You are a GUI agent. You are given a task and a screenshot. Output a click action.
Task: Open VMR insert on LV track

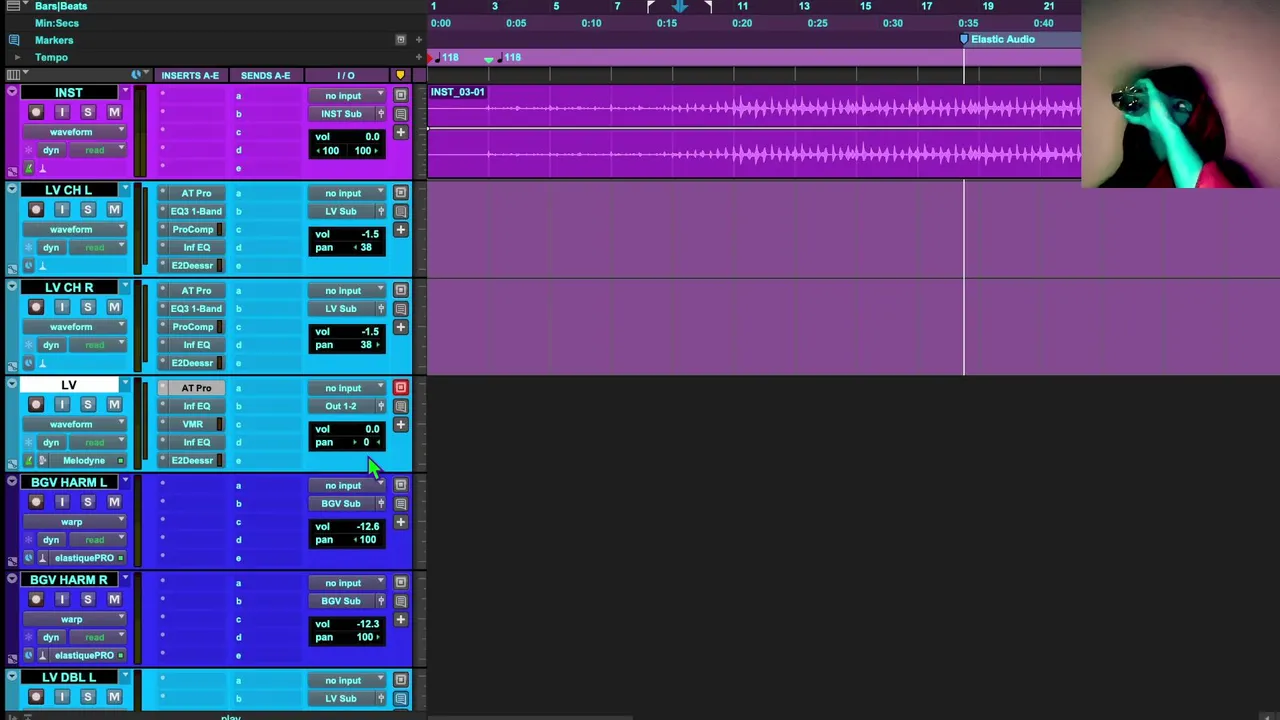click(196, 424)
